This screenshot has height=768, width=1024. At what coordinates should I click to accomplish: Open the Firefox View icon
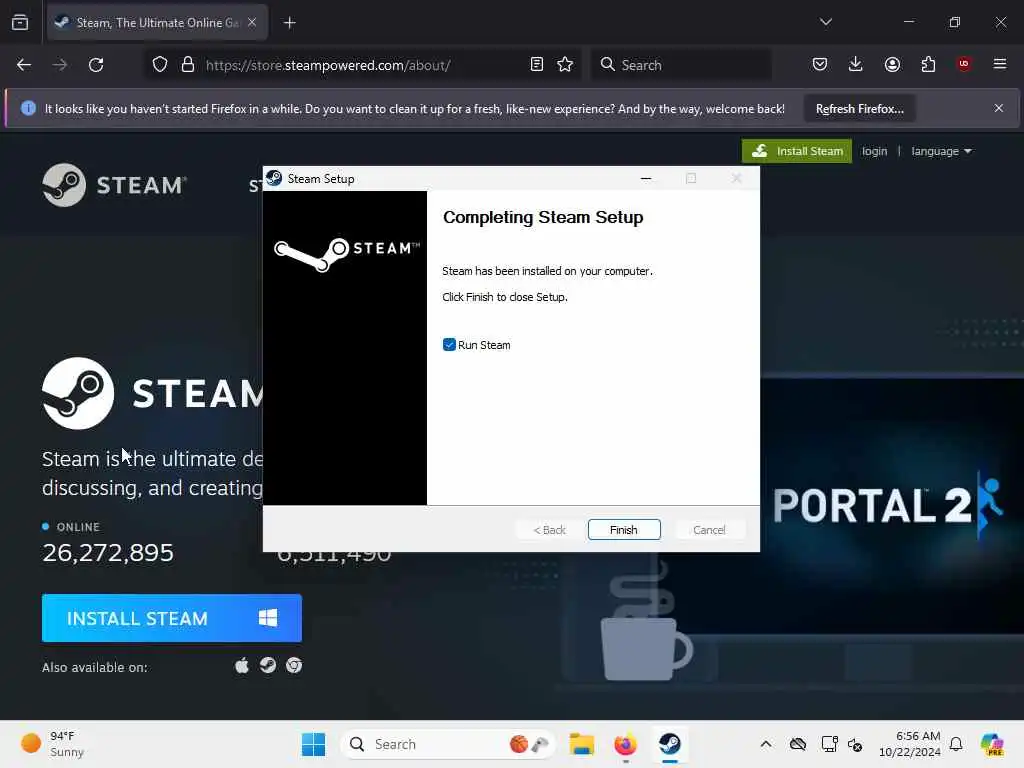[x=20, y=23]
